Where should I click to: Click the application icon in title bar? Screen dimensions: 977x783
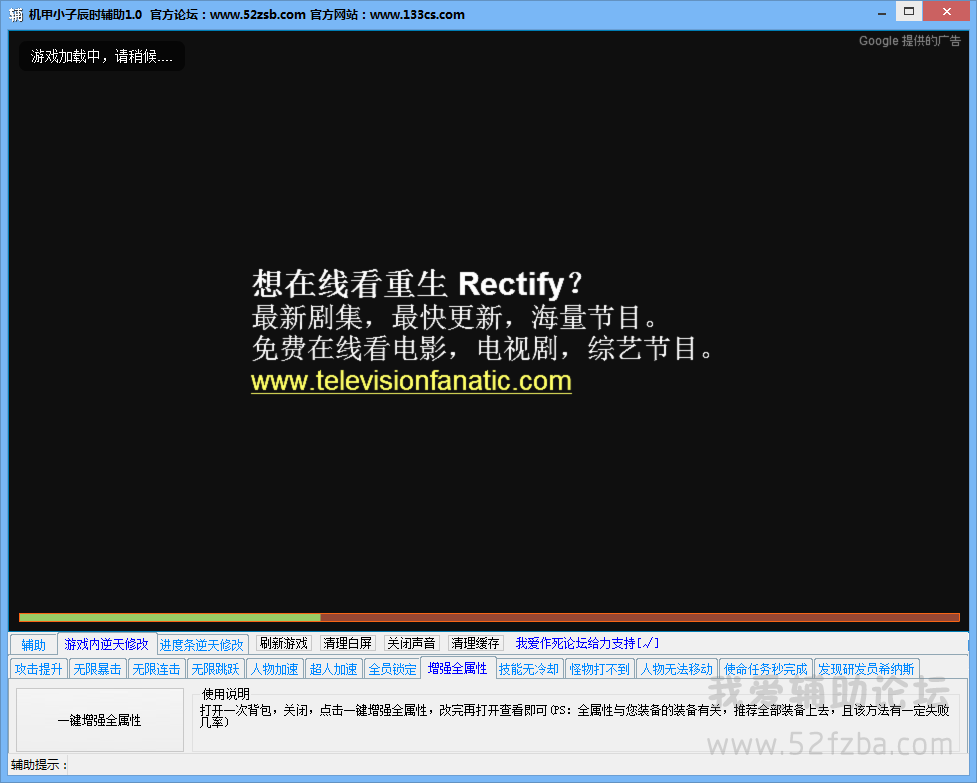16,14
